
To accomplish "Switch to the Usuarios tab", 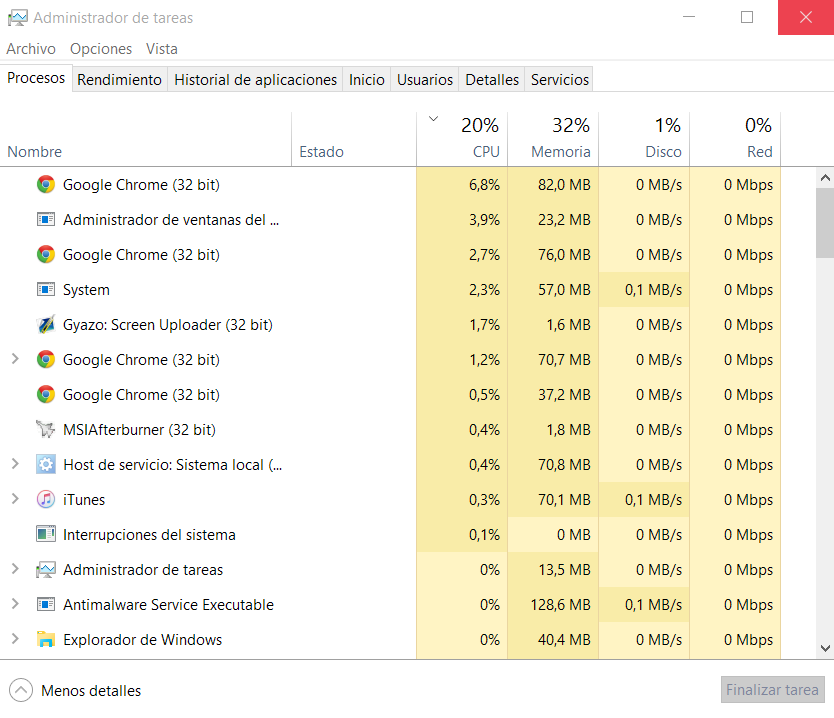I will [x=425, y=80].
